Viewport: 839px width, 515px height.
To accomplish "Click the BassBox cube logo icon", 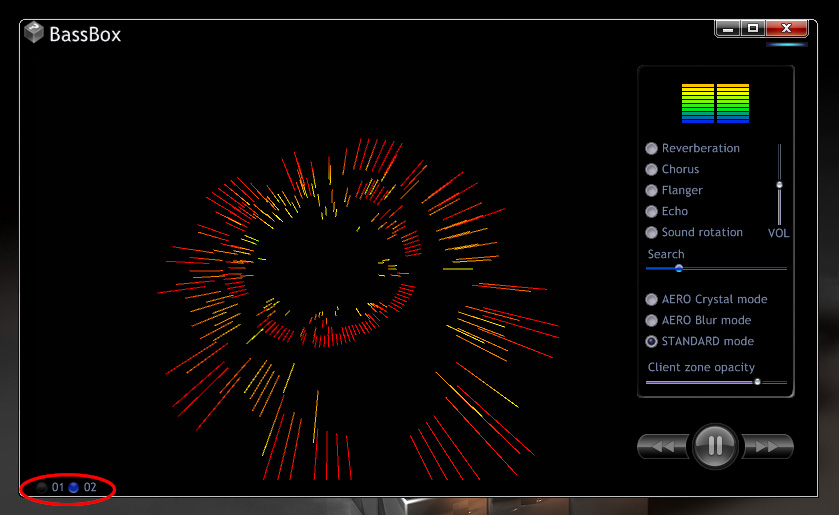I will pos(34,33).
